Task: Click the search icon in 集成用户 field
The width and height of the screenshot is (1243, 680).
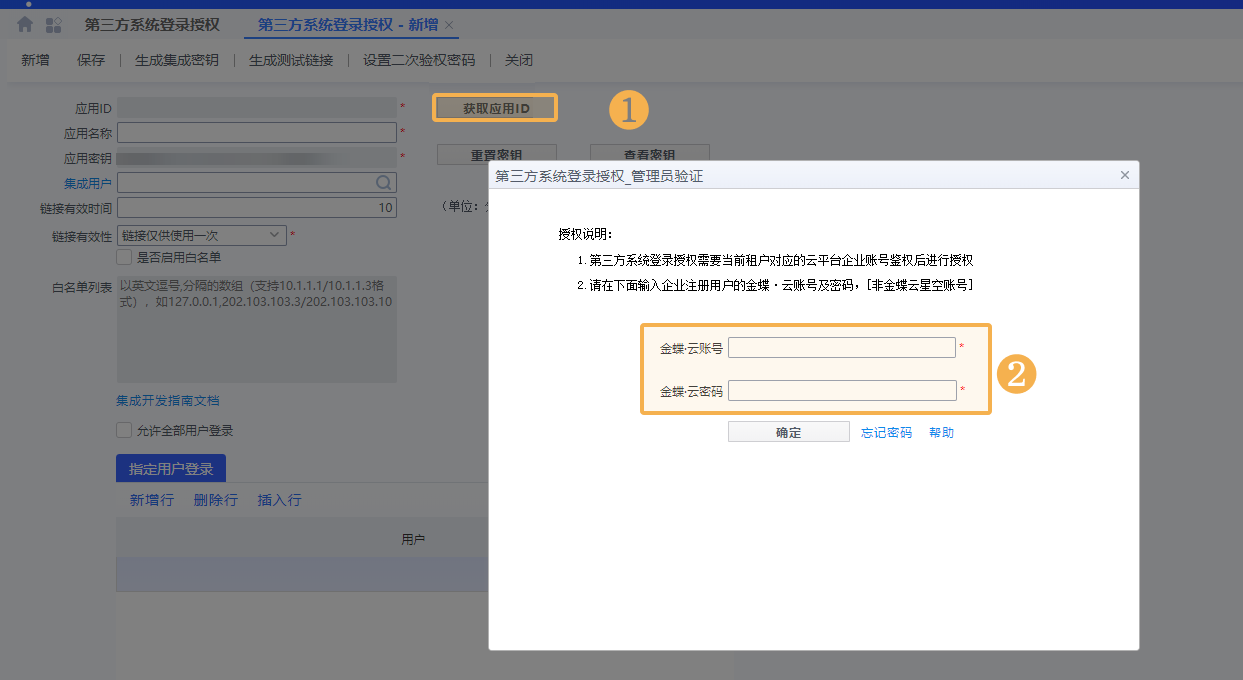Action: click(383, 183)
